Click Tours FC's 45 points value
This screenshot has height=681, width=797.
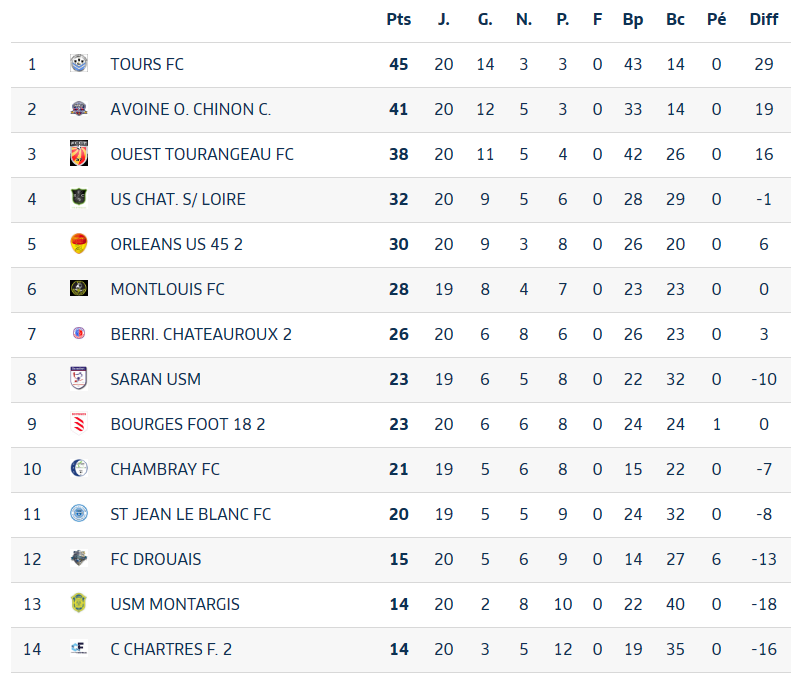click(x=398, y=65)
